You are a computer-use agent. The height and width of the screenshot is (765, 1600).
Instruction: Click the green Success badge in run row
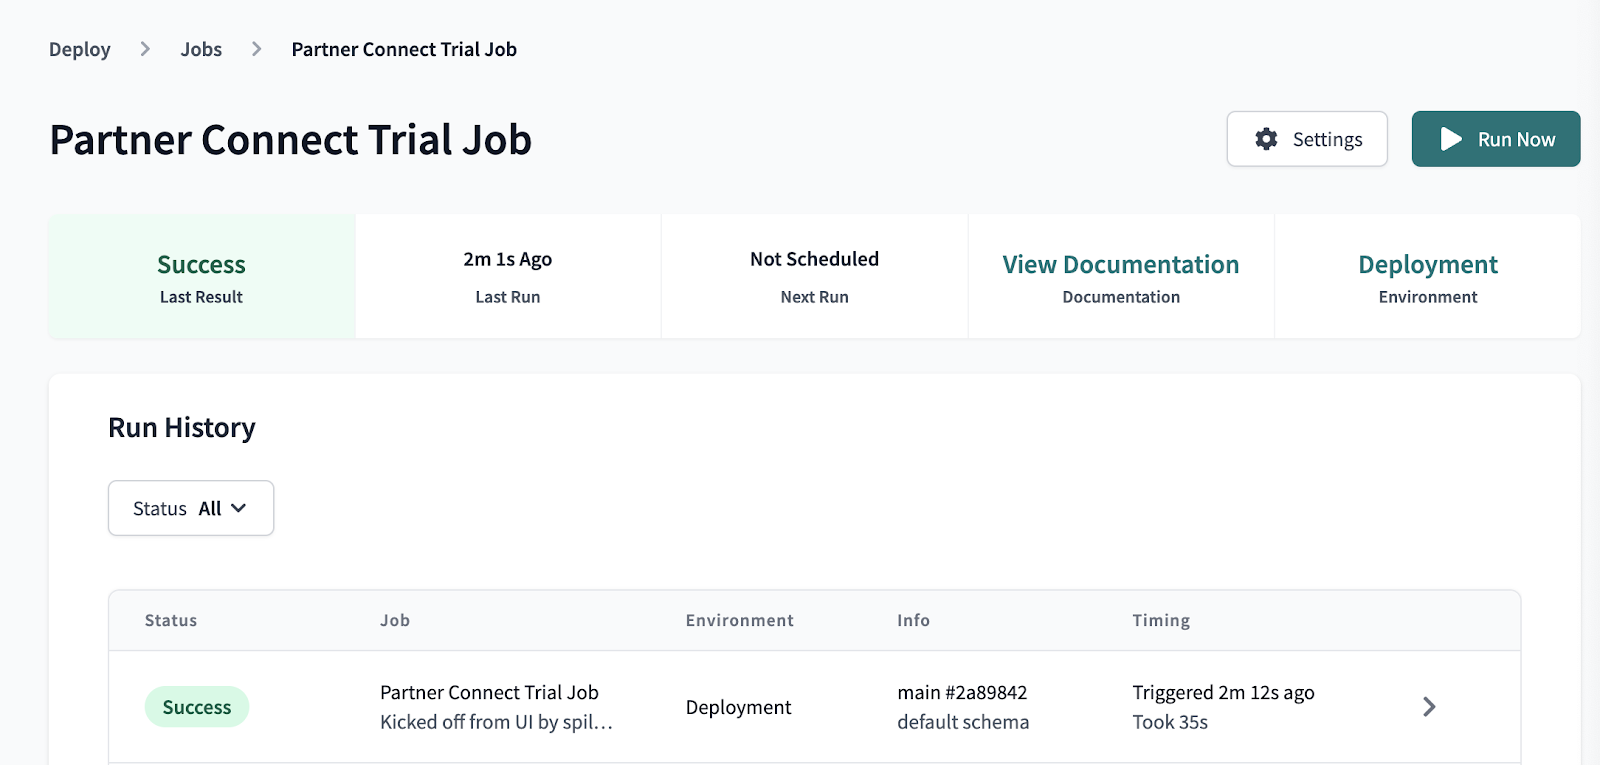(x=197, y=707)
